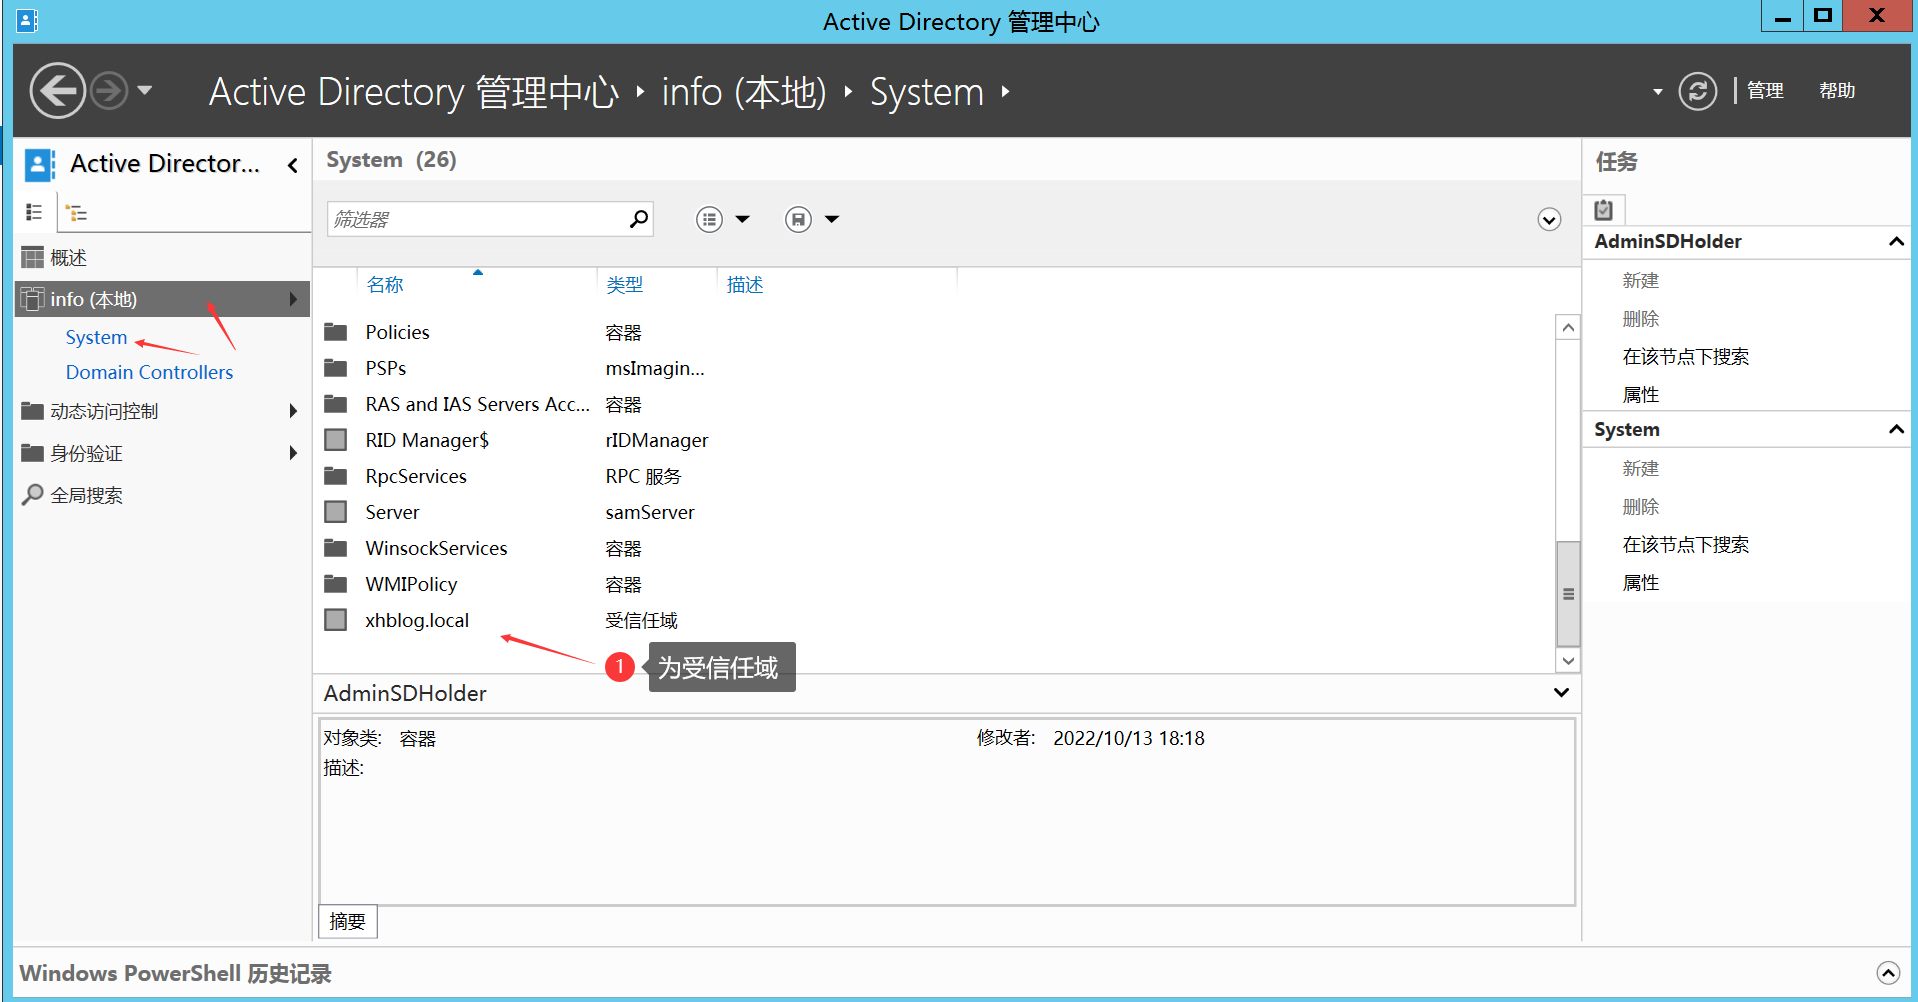Click 删除 under AdminSDHolder tasks

pyautogui.click(x=1641, y=319)
